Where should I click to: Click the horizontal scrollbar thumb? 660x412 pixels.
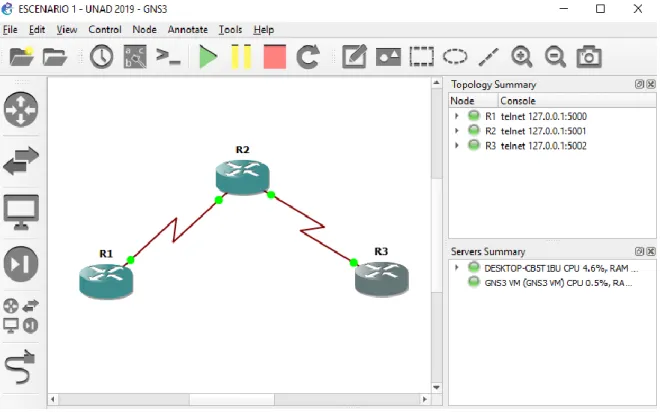coord(232,399)
